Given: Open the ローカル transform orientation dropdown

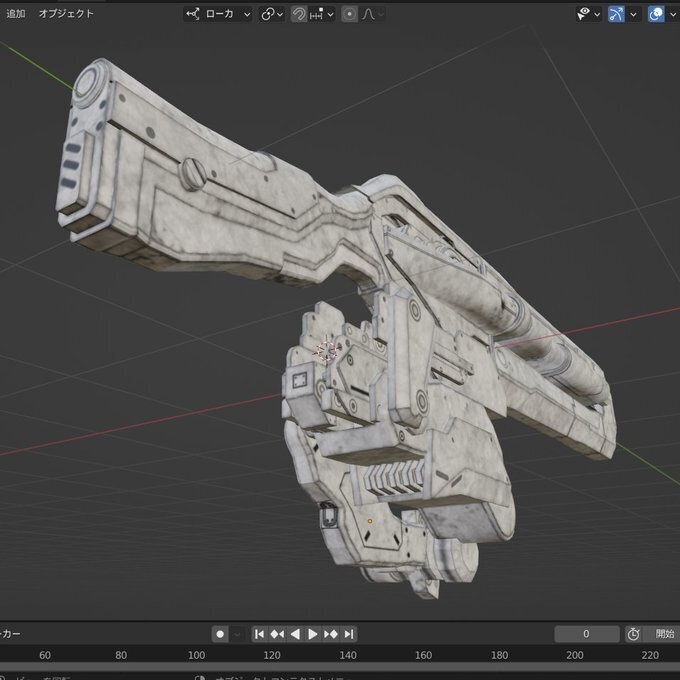Looking at the screenshot, I should pos(218,14).
